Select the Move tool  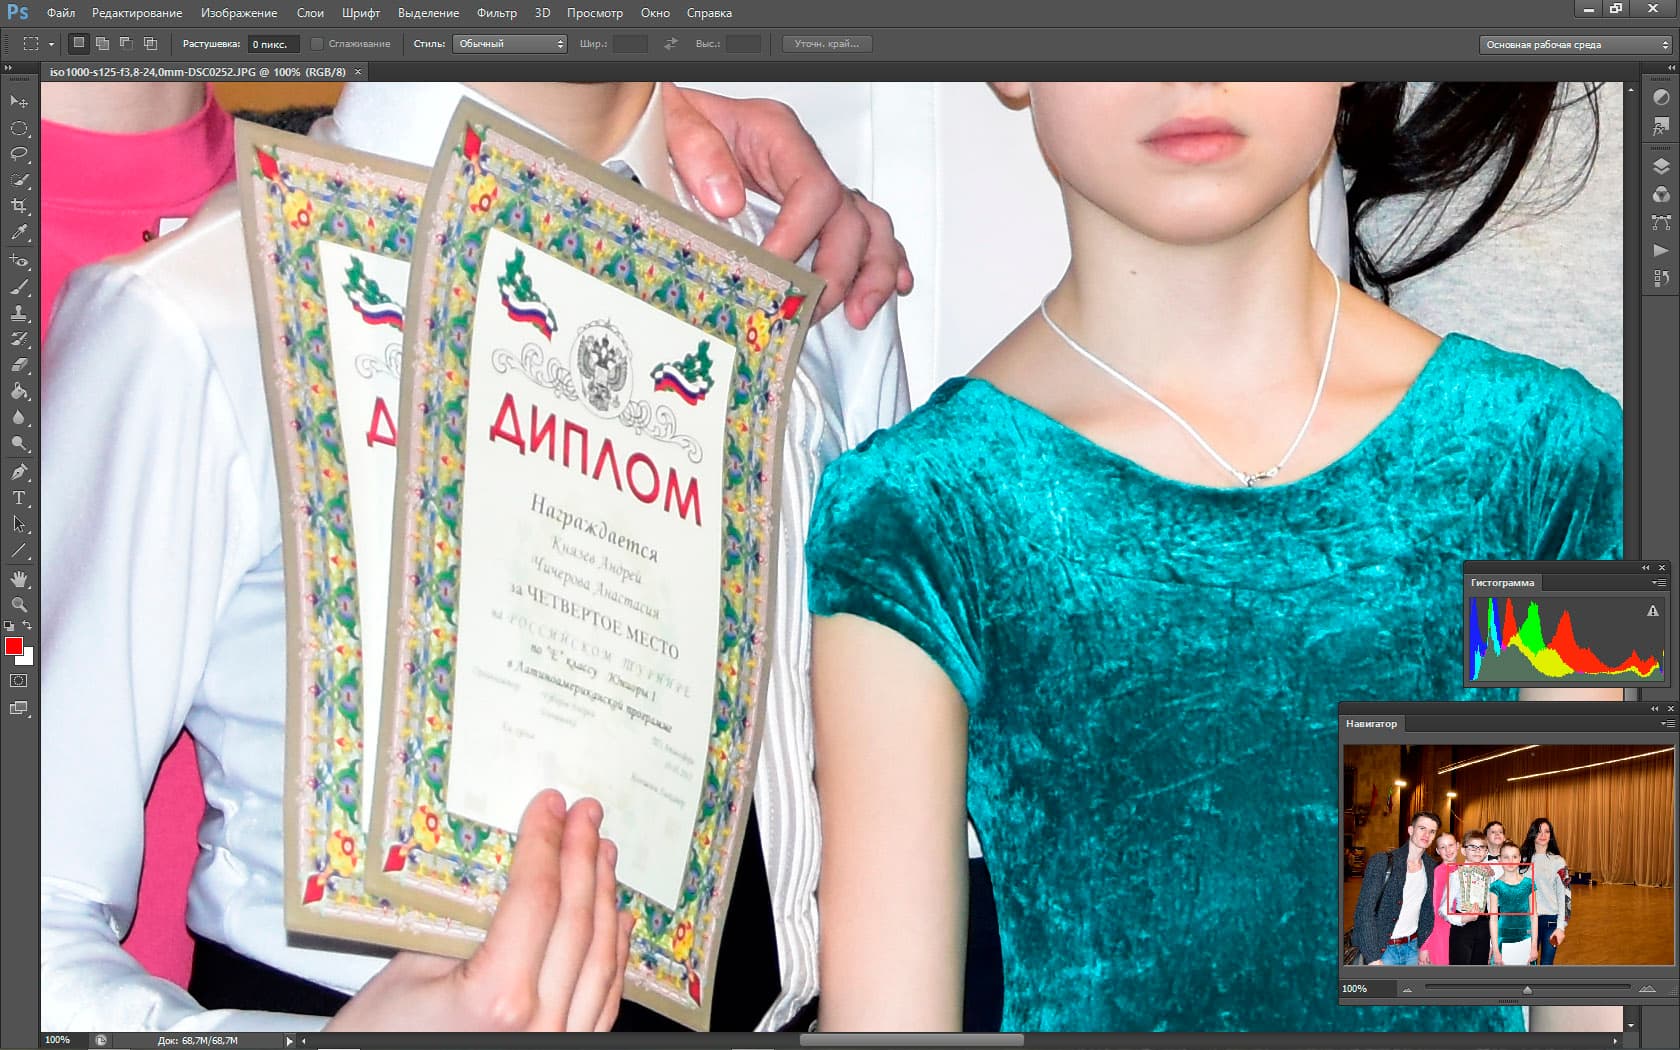(x=19, y=102)
